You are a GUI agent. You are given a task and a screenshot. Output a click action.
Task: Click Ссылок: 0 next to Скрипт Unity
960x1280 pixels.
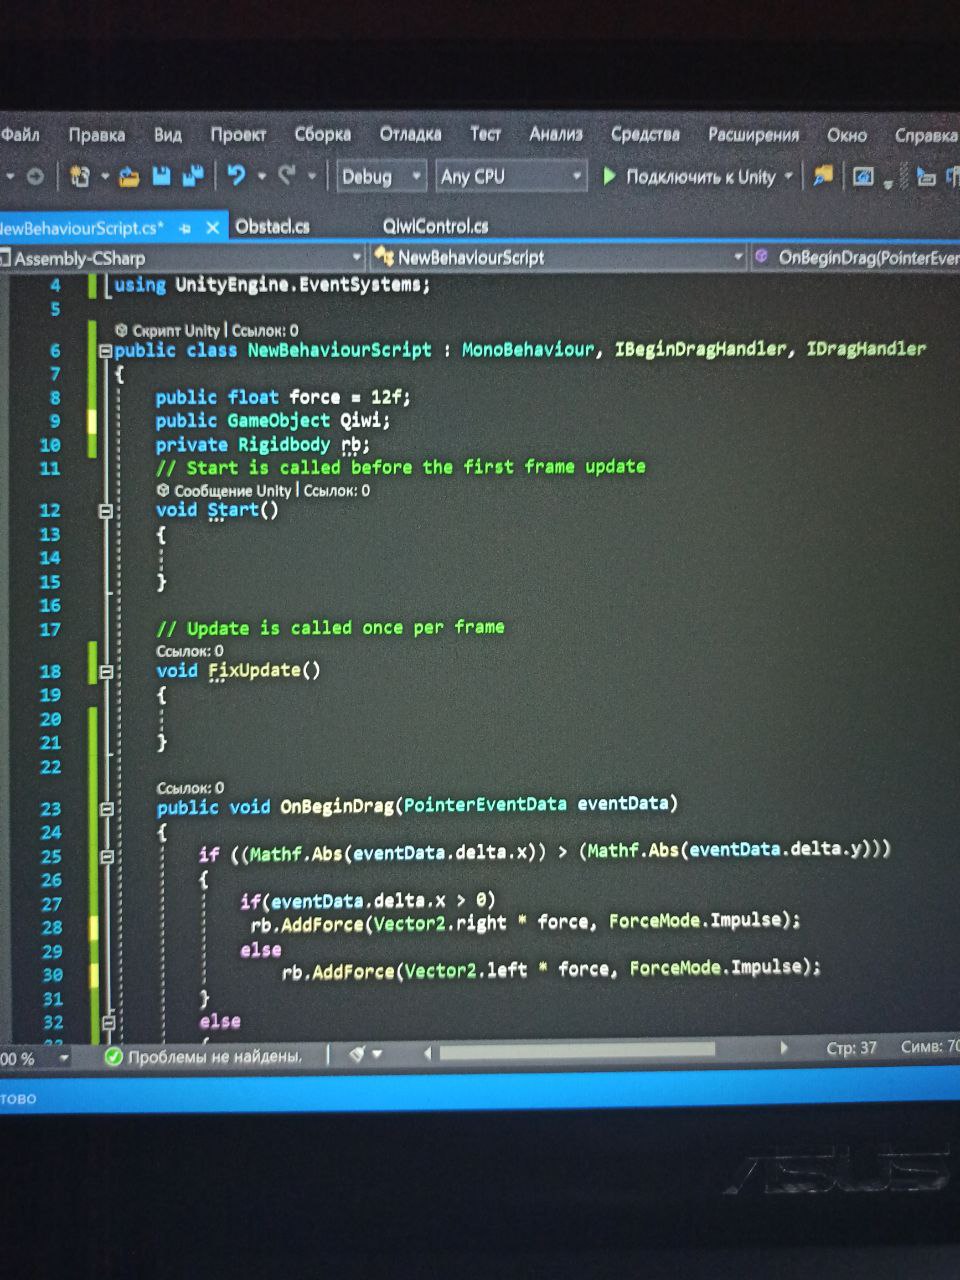265,330
